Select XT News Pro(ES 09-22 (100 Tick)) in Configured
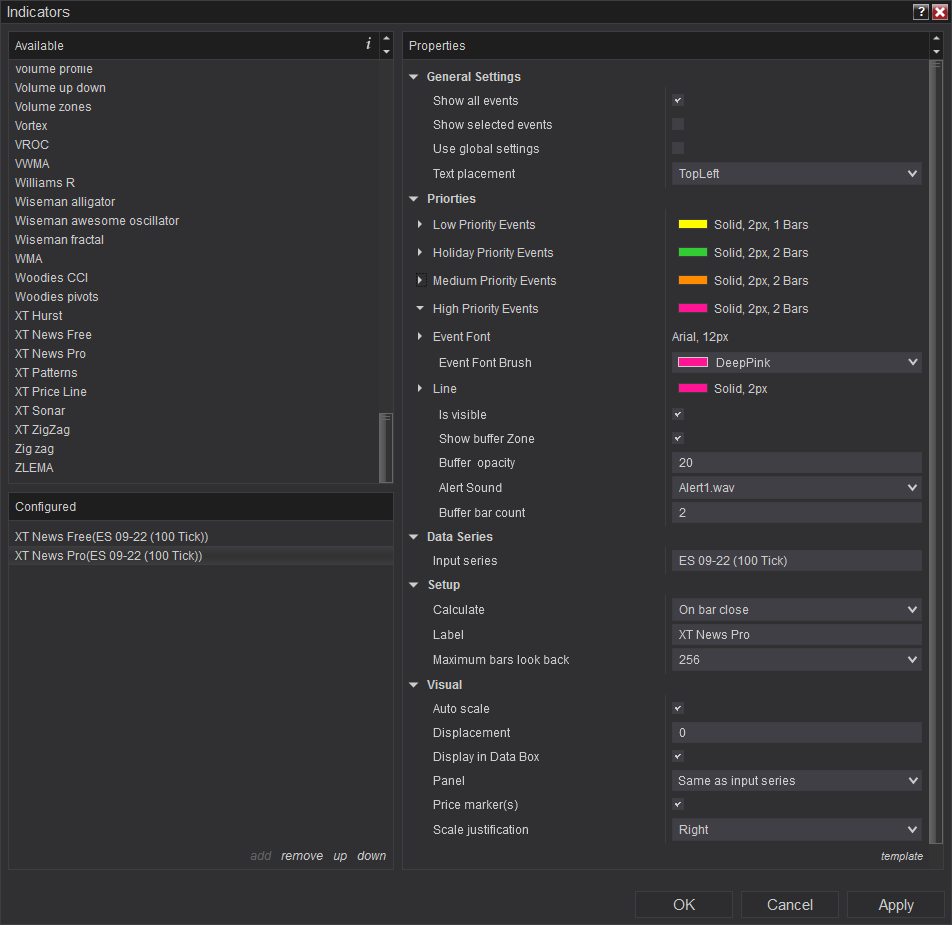Image resolution: width=952 pixels, height=925 pixels. coord(200,555)
